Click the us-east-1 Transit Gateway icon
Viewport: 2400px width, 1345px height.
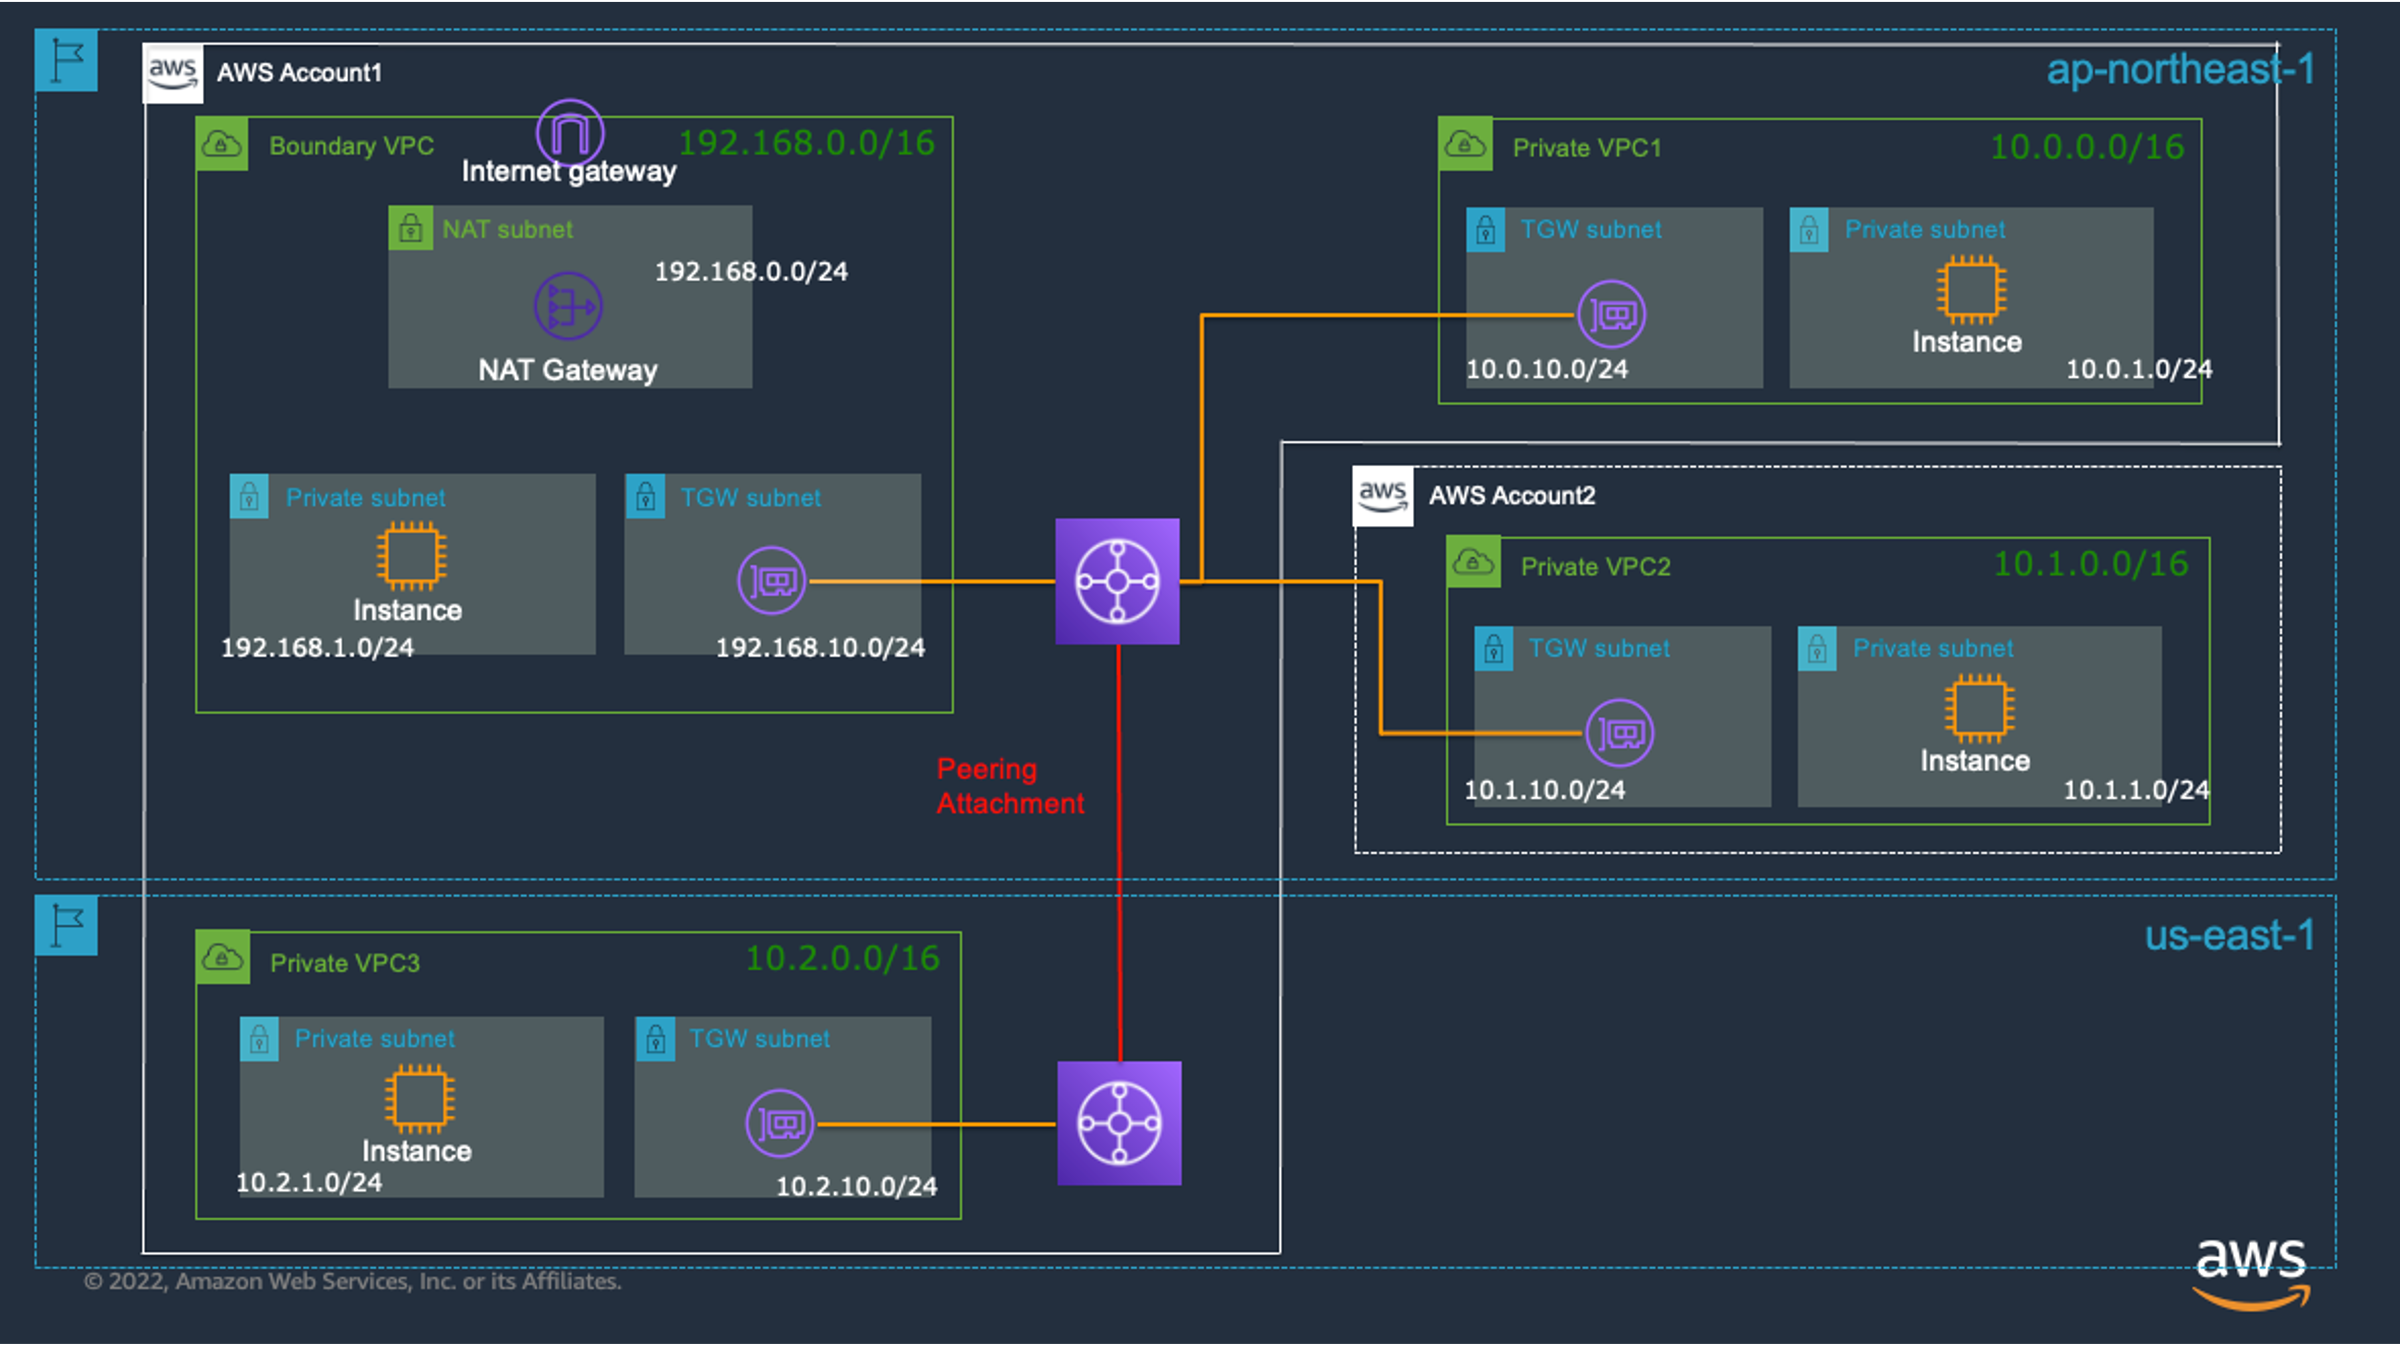pyautogui.click(x=1119, y=1123)
